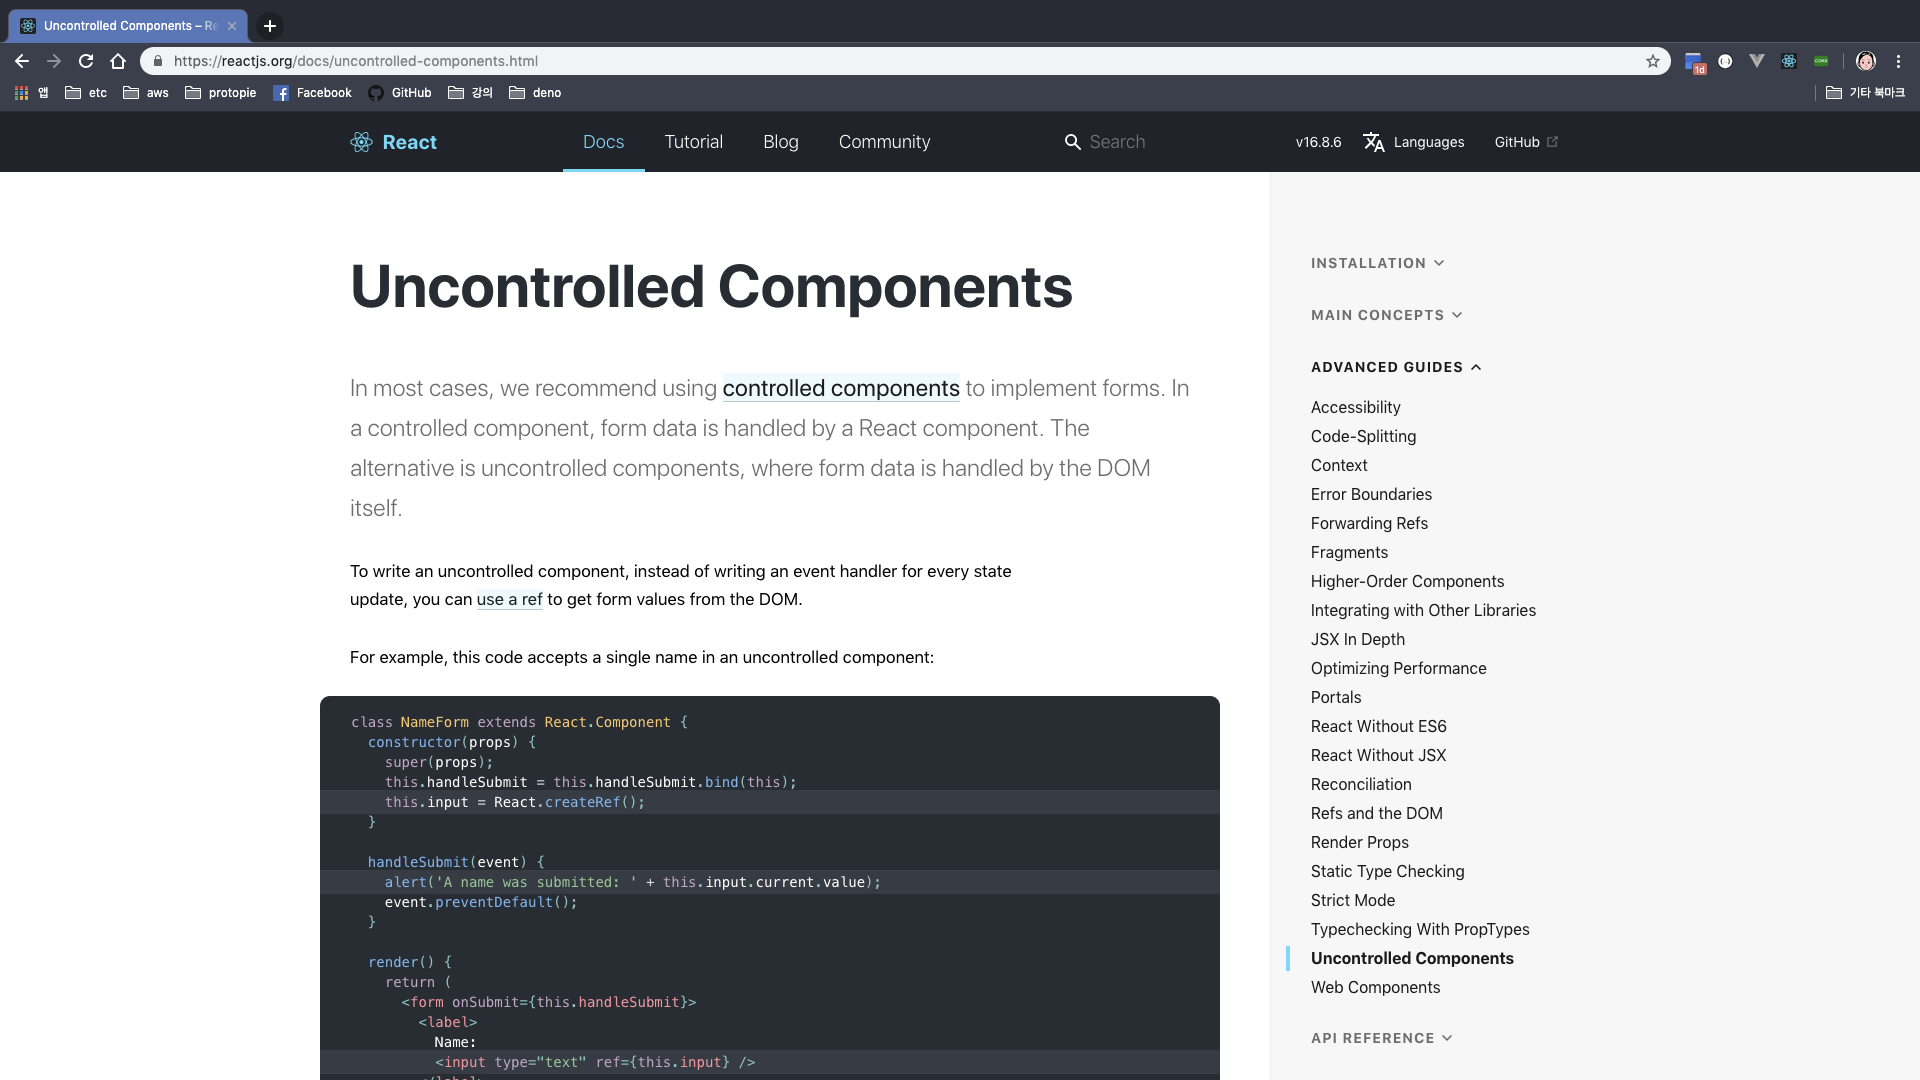This screenshot has width=1920, height=1080.
Task: Expand the Main Concepts section
Action: coord(1386,315)
